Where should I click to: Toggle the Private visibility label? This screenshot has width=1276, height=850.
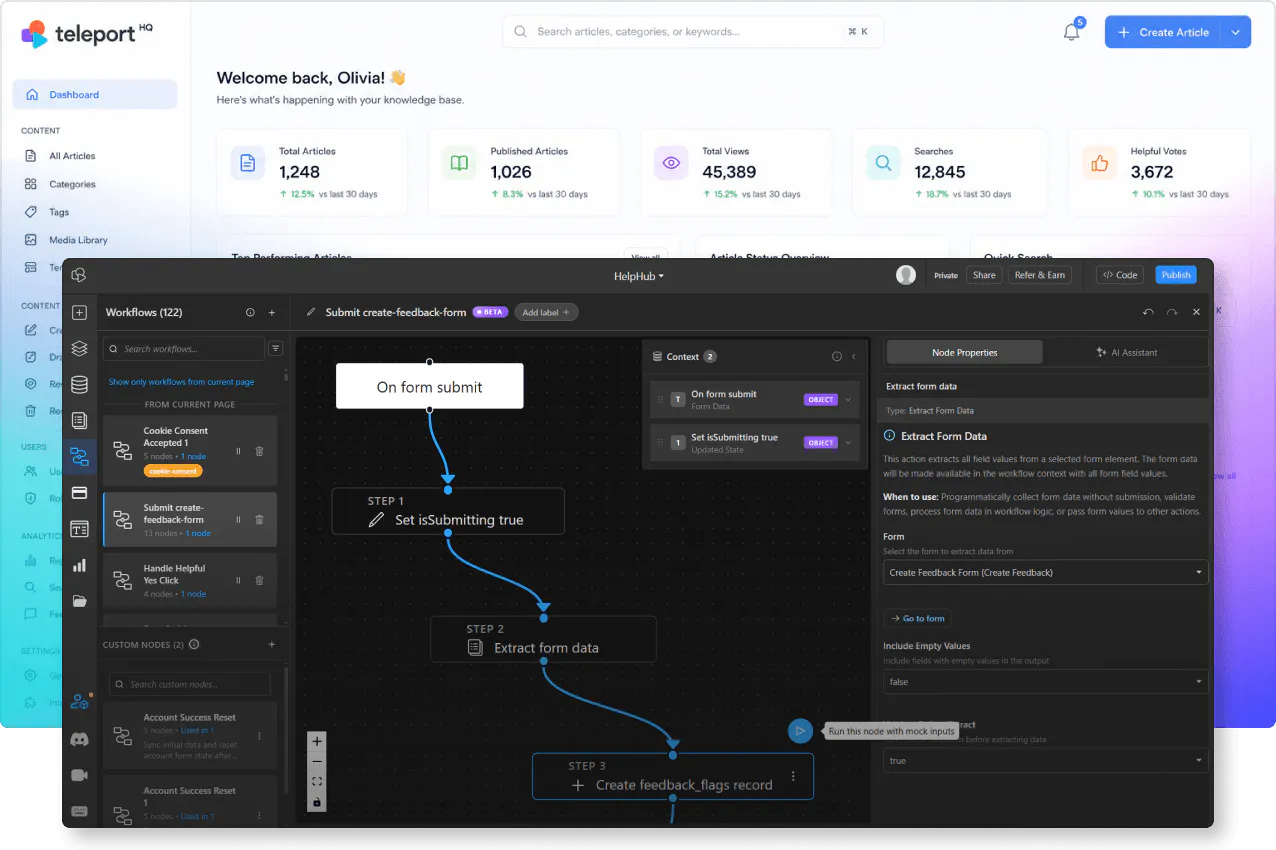coord(945,275)
